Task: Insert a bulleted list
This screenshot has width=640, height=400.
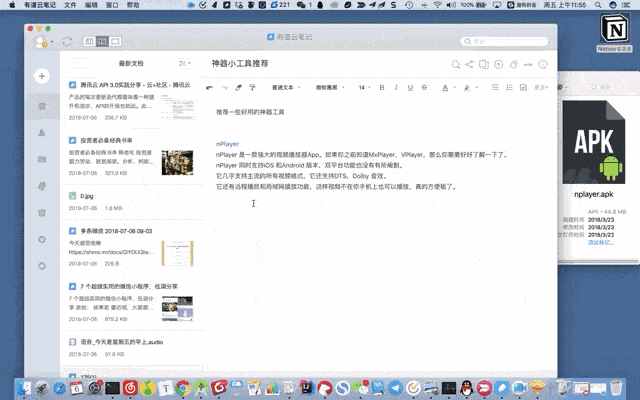Action: (x=509, y=87)
